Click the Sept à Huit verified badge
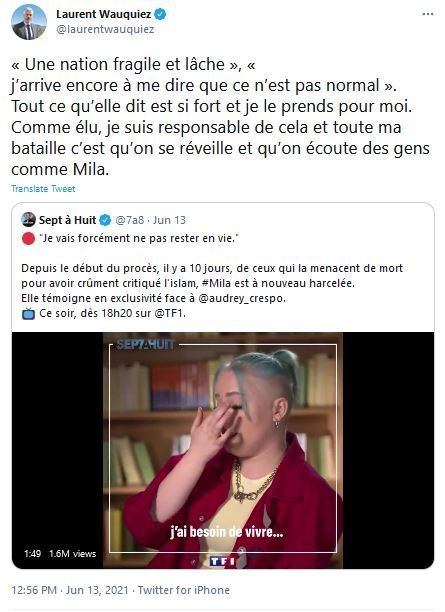Screen dimensions: 445x612 click(x=105, y=220)
